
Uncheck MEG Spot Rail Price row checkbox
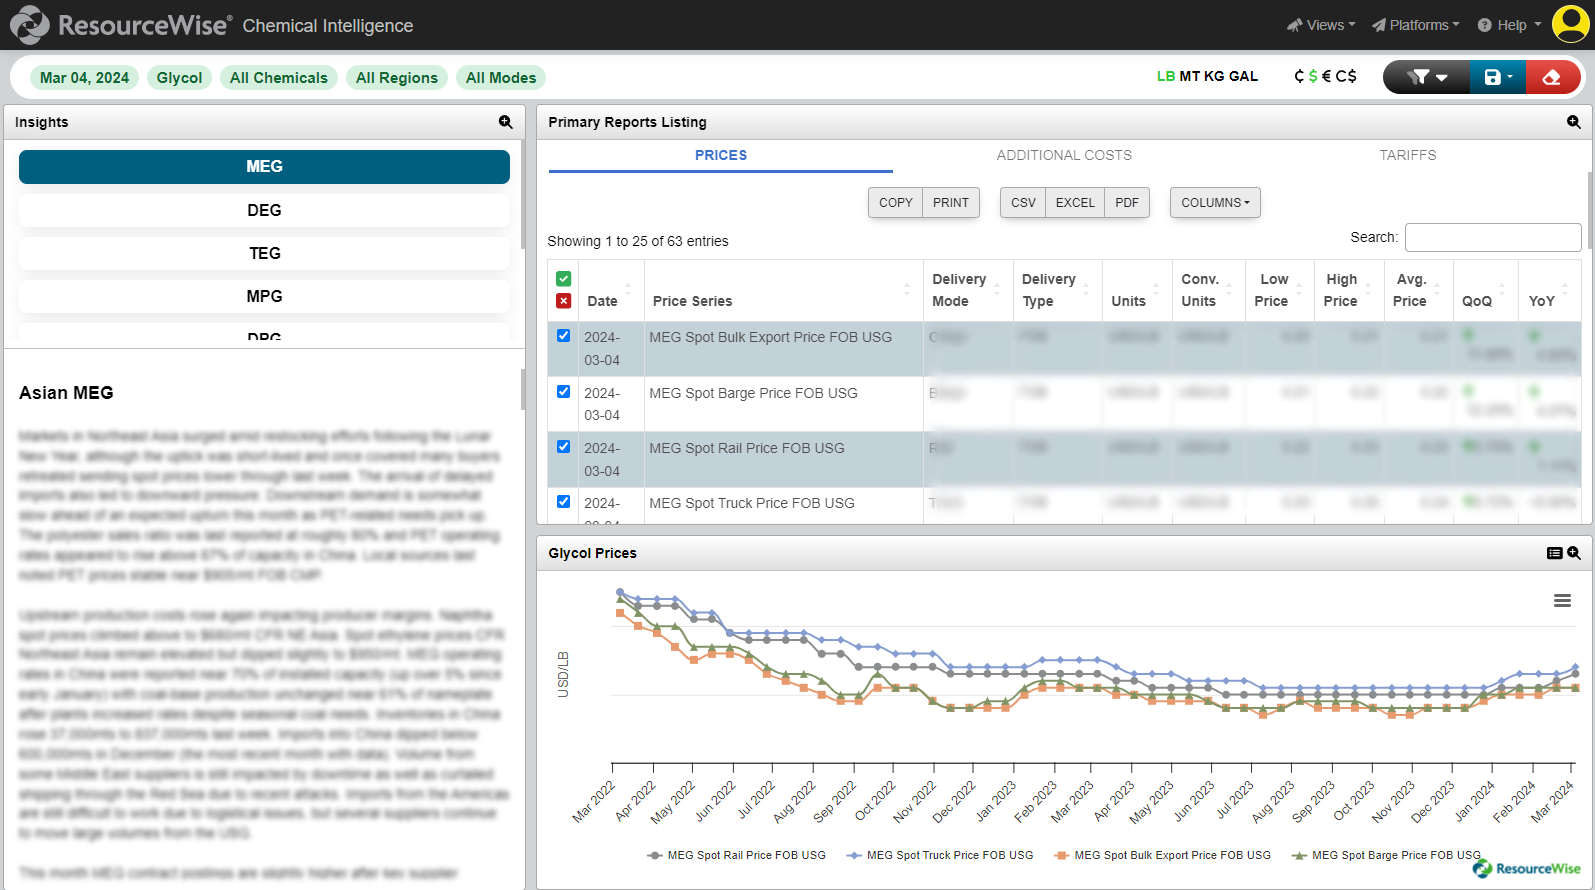coord(563,447)
